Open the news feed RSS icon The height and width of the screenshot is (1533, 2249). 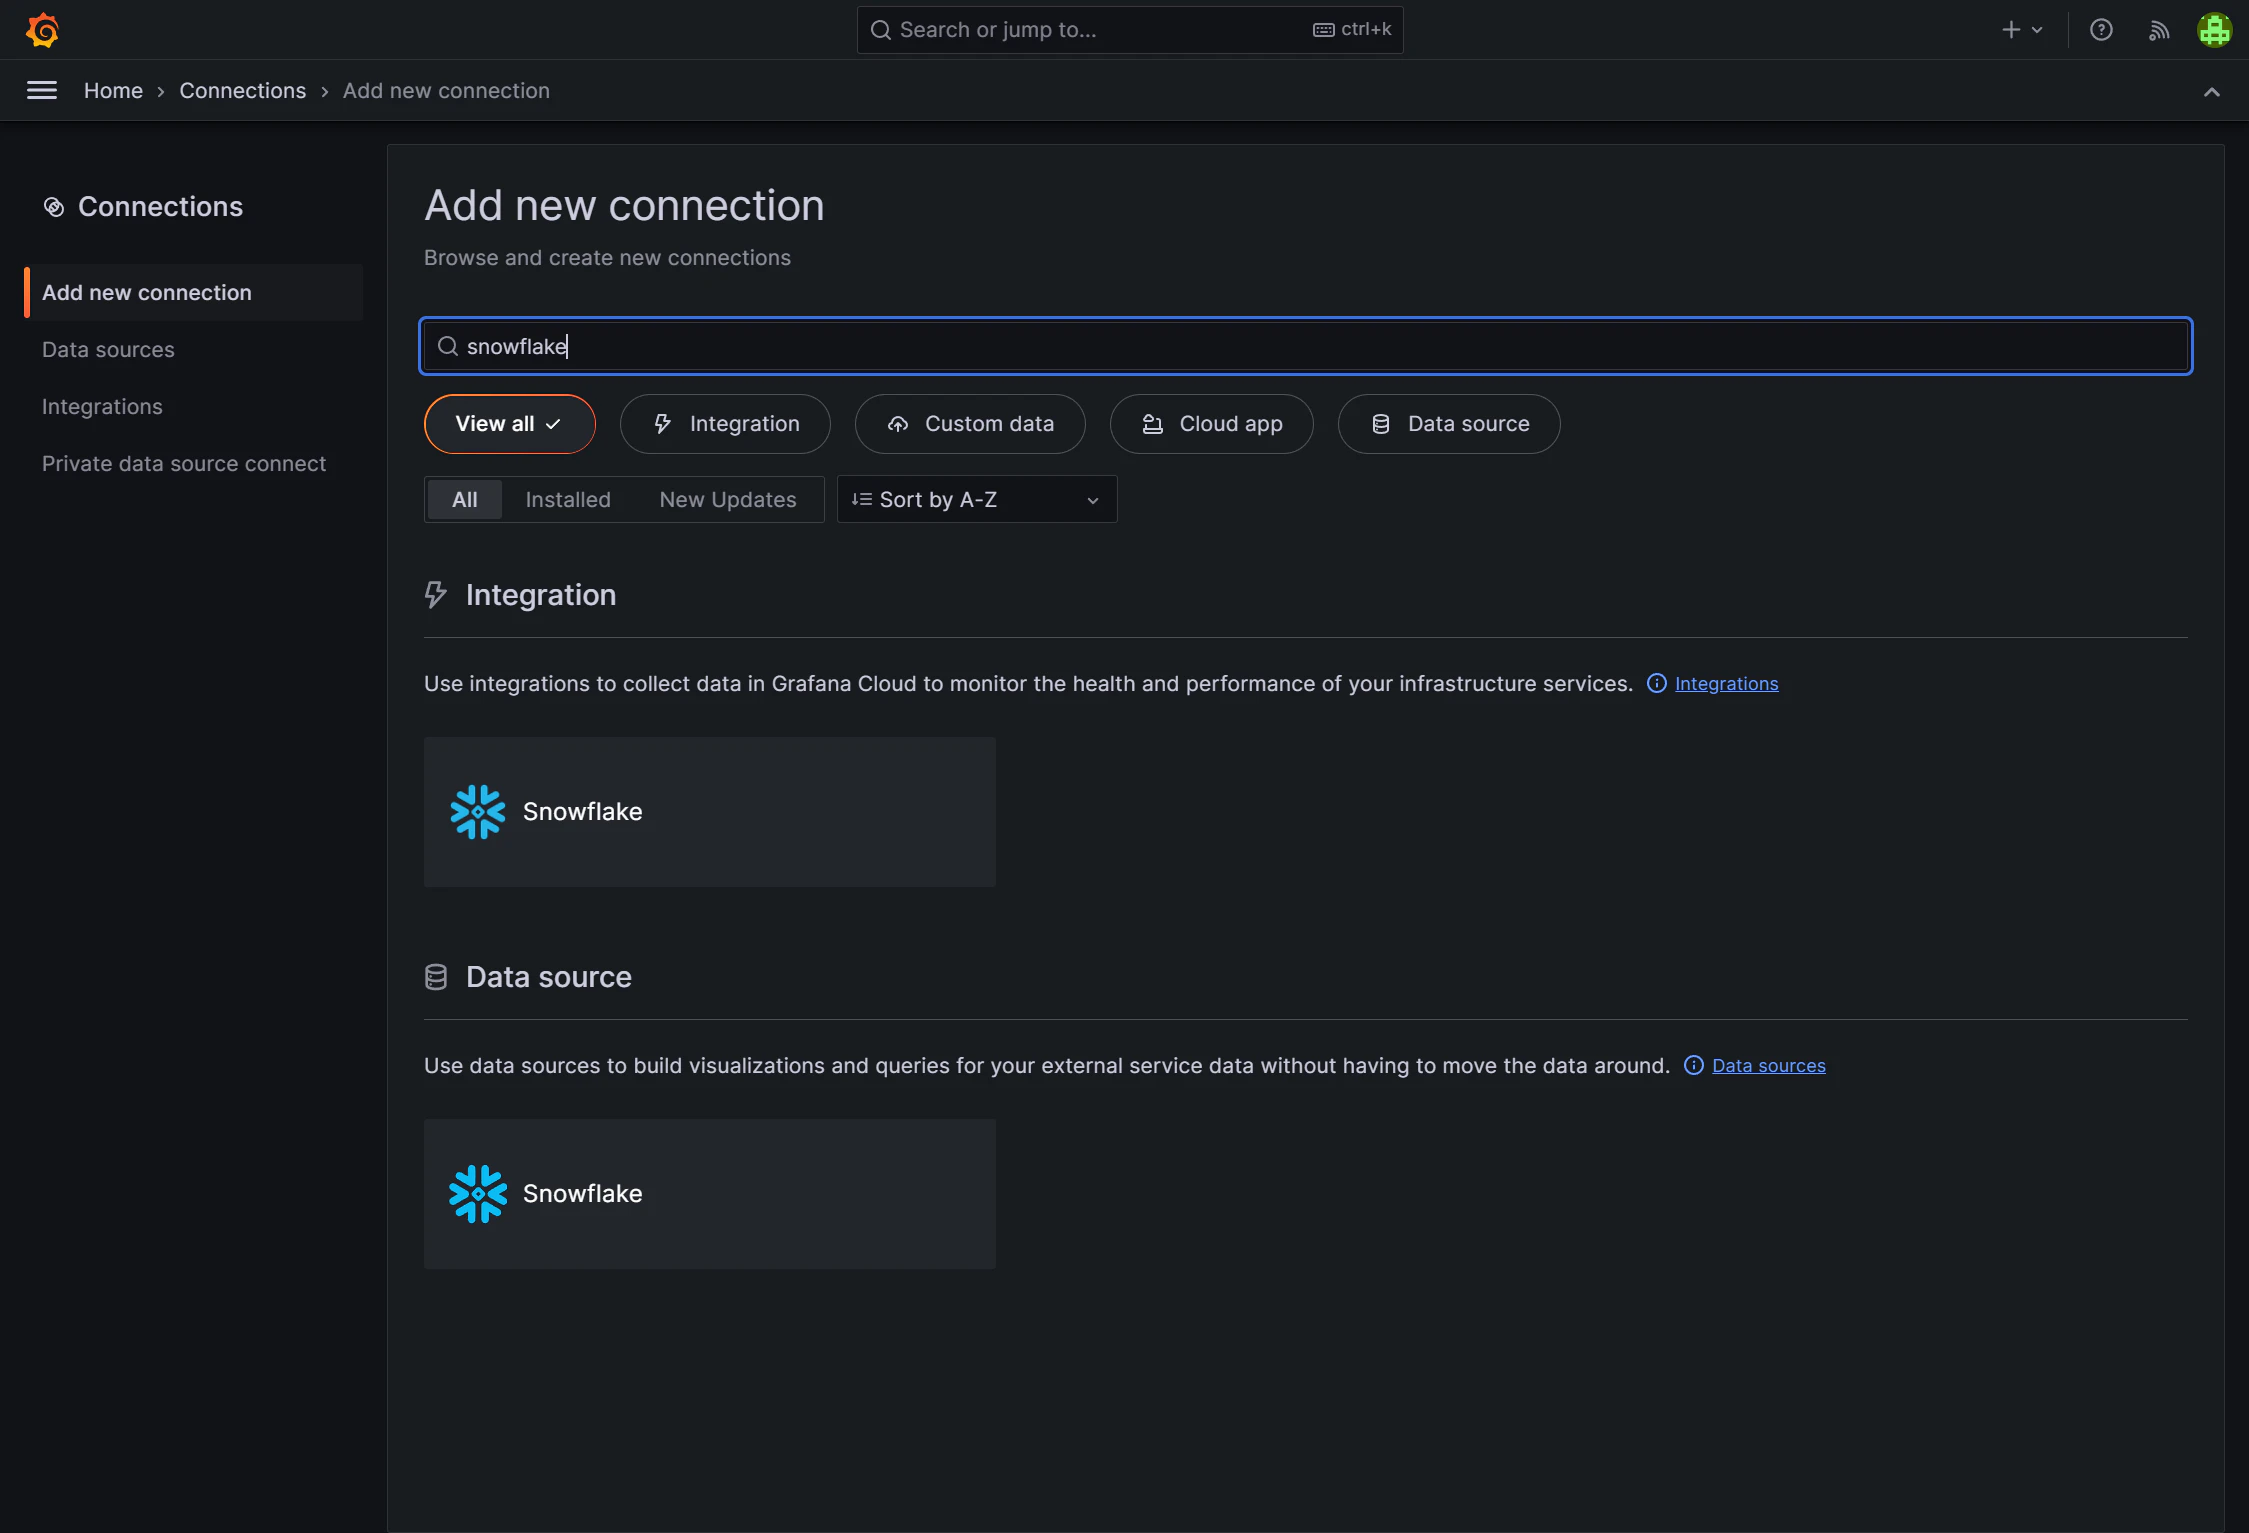[2158, 30]
